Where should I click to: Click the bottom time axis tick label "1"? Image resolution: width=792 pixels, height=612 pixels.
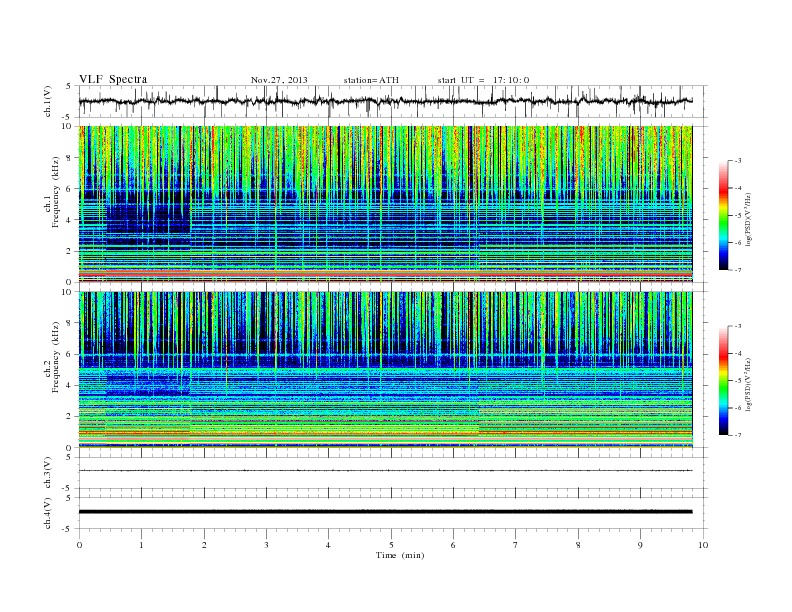pyautogui.click(x=141, y=545)
